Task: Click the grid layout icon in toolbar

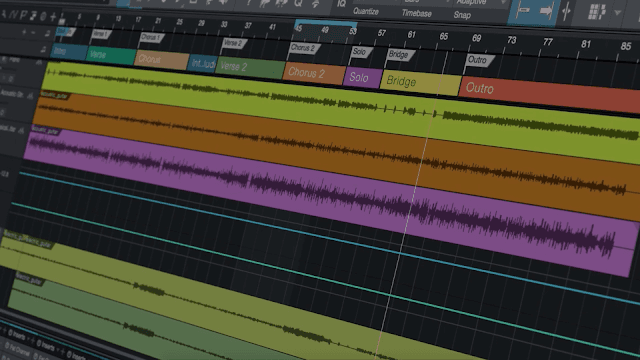Action: [596, 12]
